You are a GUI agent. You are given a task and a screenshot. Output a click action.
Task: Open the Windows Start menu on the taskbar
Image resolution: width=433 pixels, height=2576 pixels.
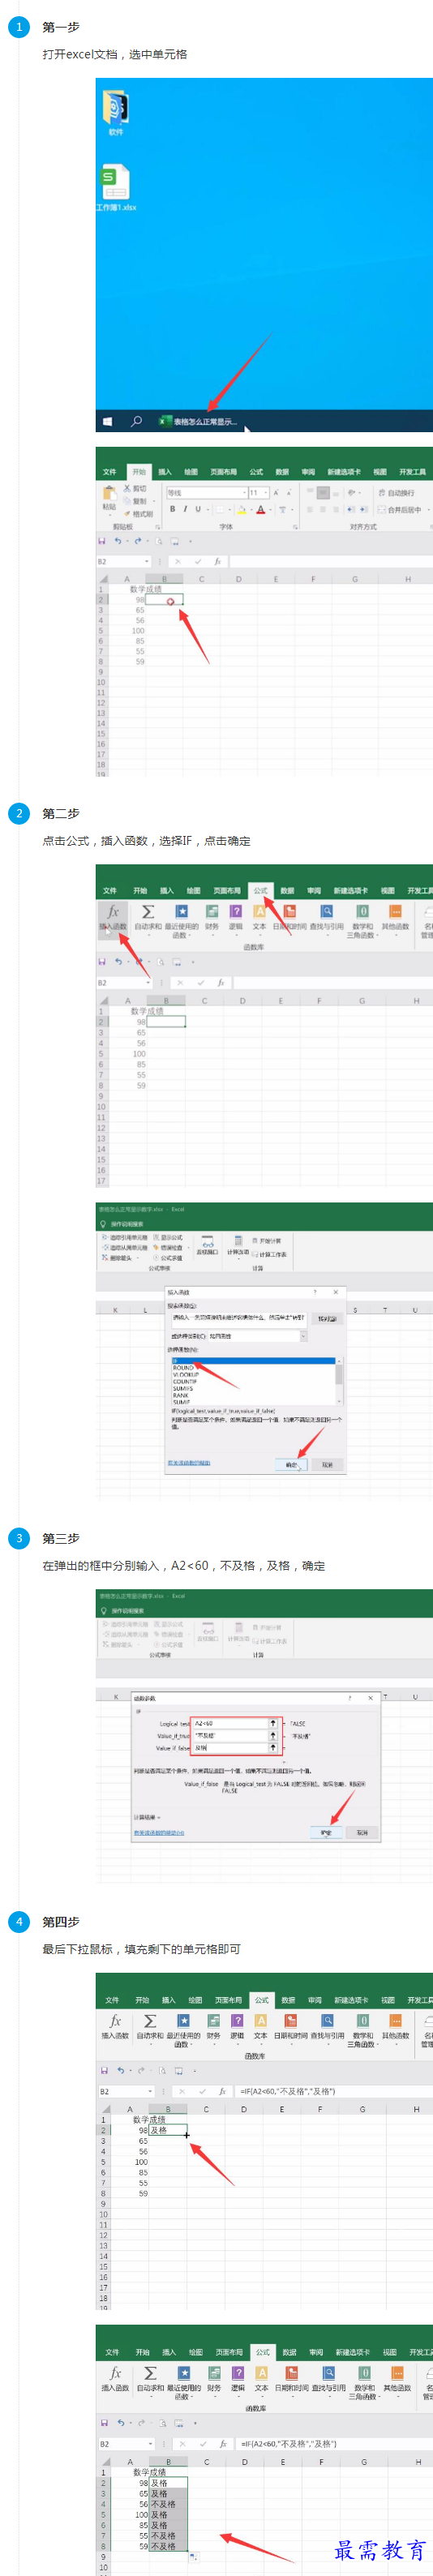(x=108, y=421)
